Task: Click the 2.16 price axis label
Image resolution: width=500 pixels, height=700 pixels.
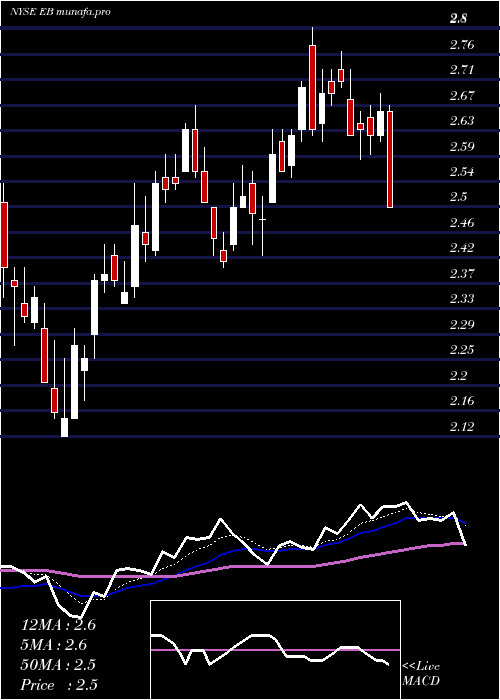Action: pyautogui.click(x=462, y=401)
